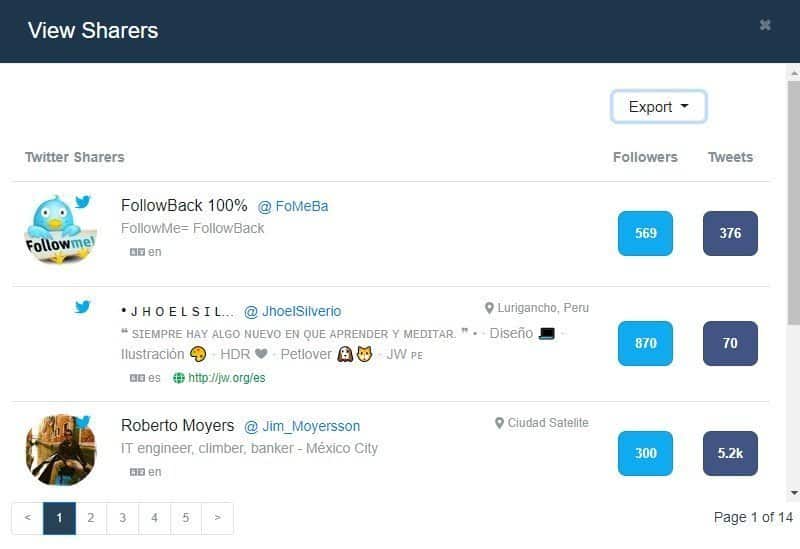Image resolution: width=800 pixels, height=549 pixels.
Task: Click the Ciudad Satelite location pin icon
Action: pyautogui.click(x=499, y=423)
